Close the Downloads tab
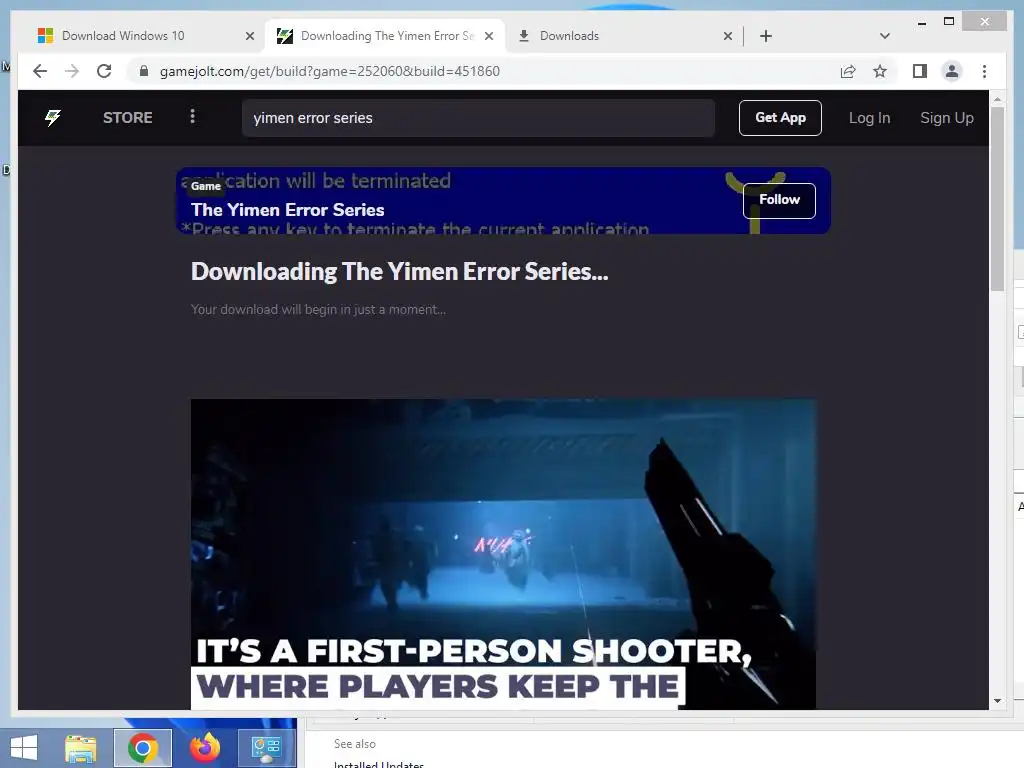 point(728,36)
